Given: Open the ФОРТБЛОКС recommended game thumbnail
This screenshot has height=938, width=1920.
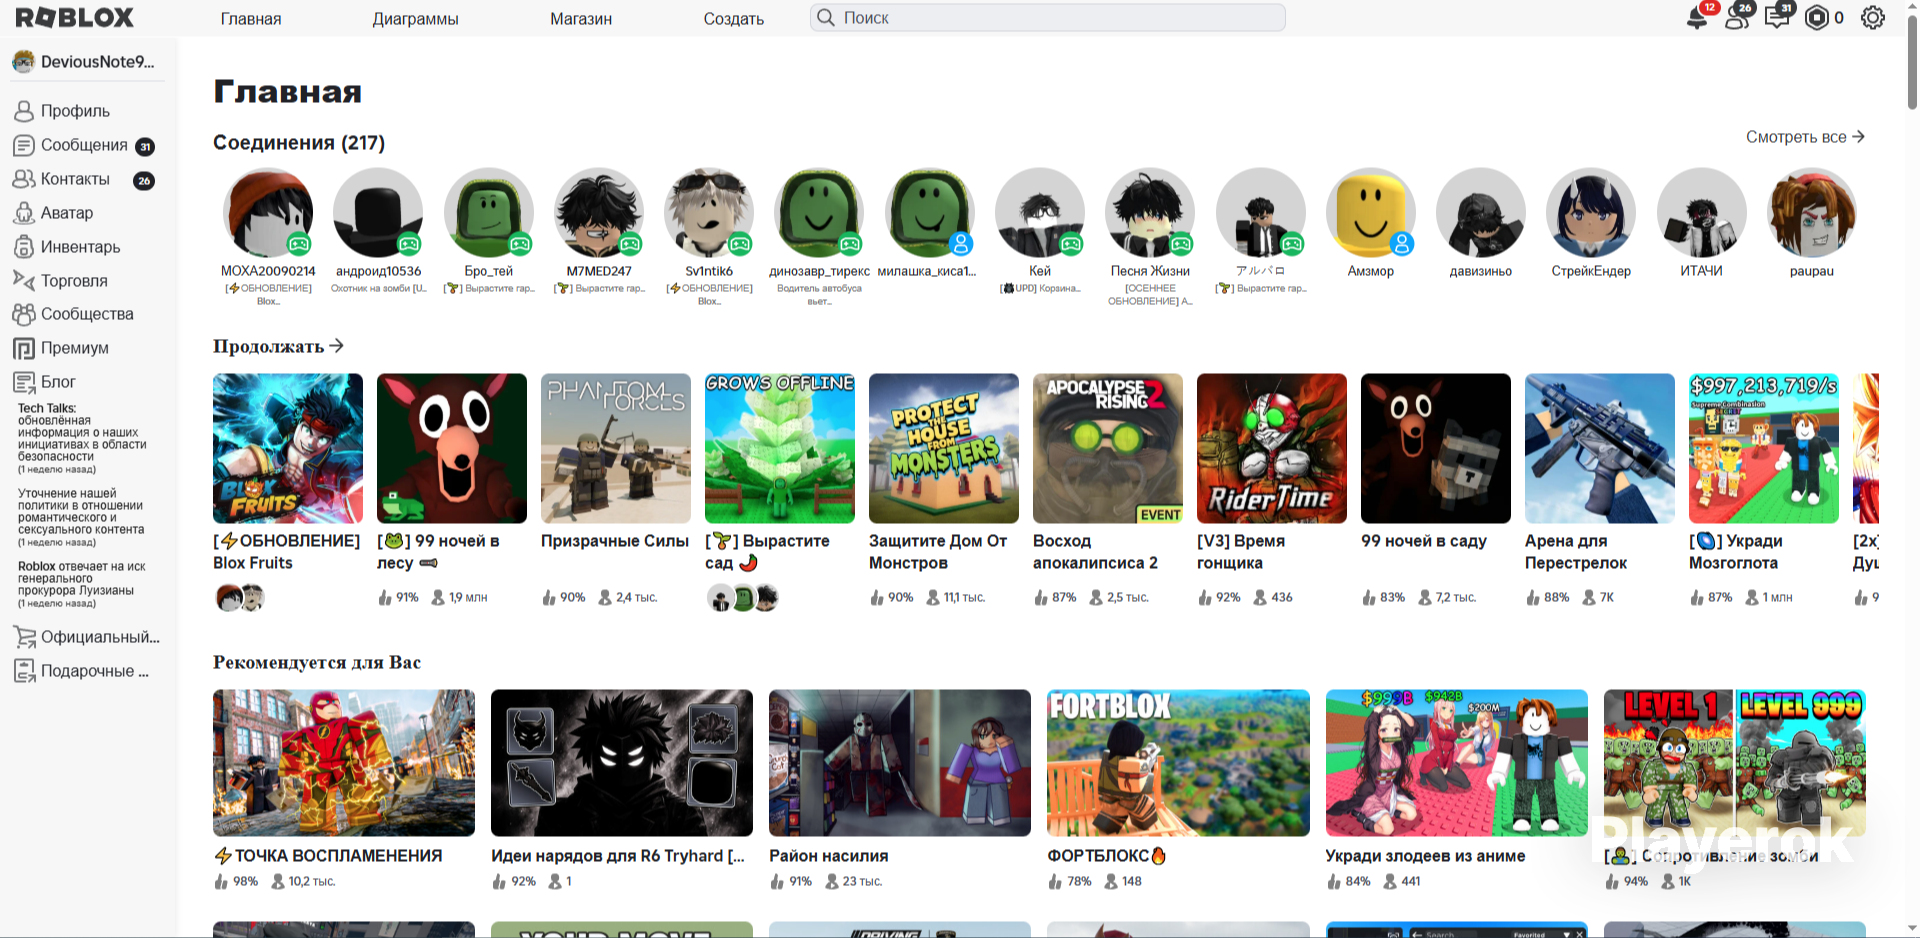Looking at the screenshot, I should [1178, 763].
